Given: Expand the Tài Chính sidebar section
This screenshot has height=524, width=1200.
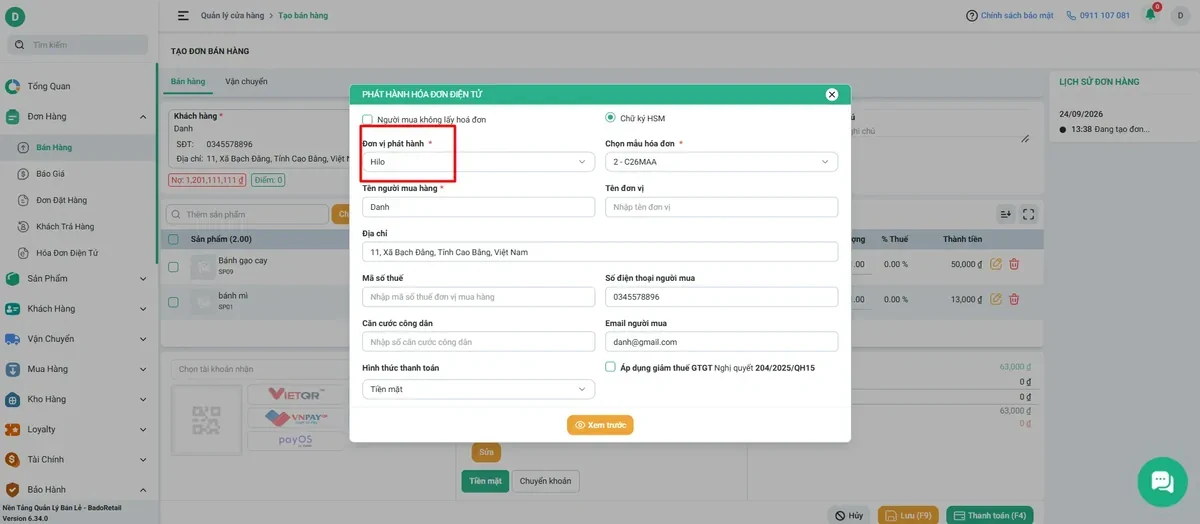Looking at the screenshot, I should coord(78,460).
